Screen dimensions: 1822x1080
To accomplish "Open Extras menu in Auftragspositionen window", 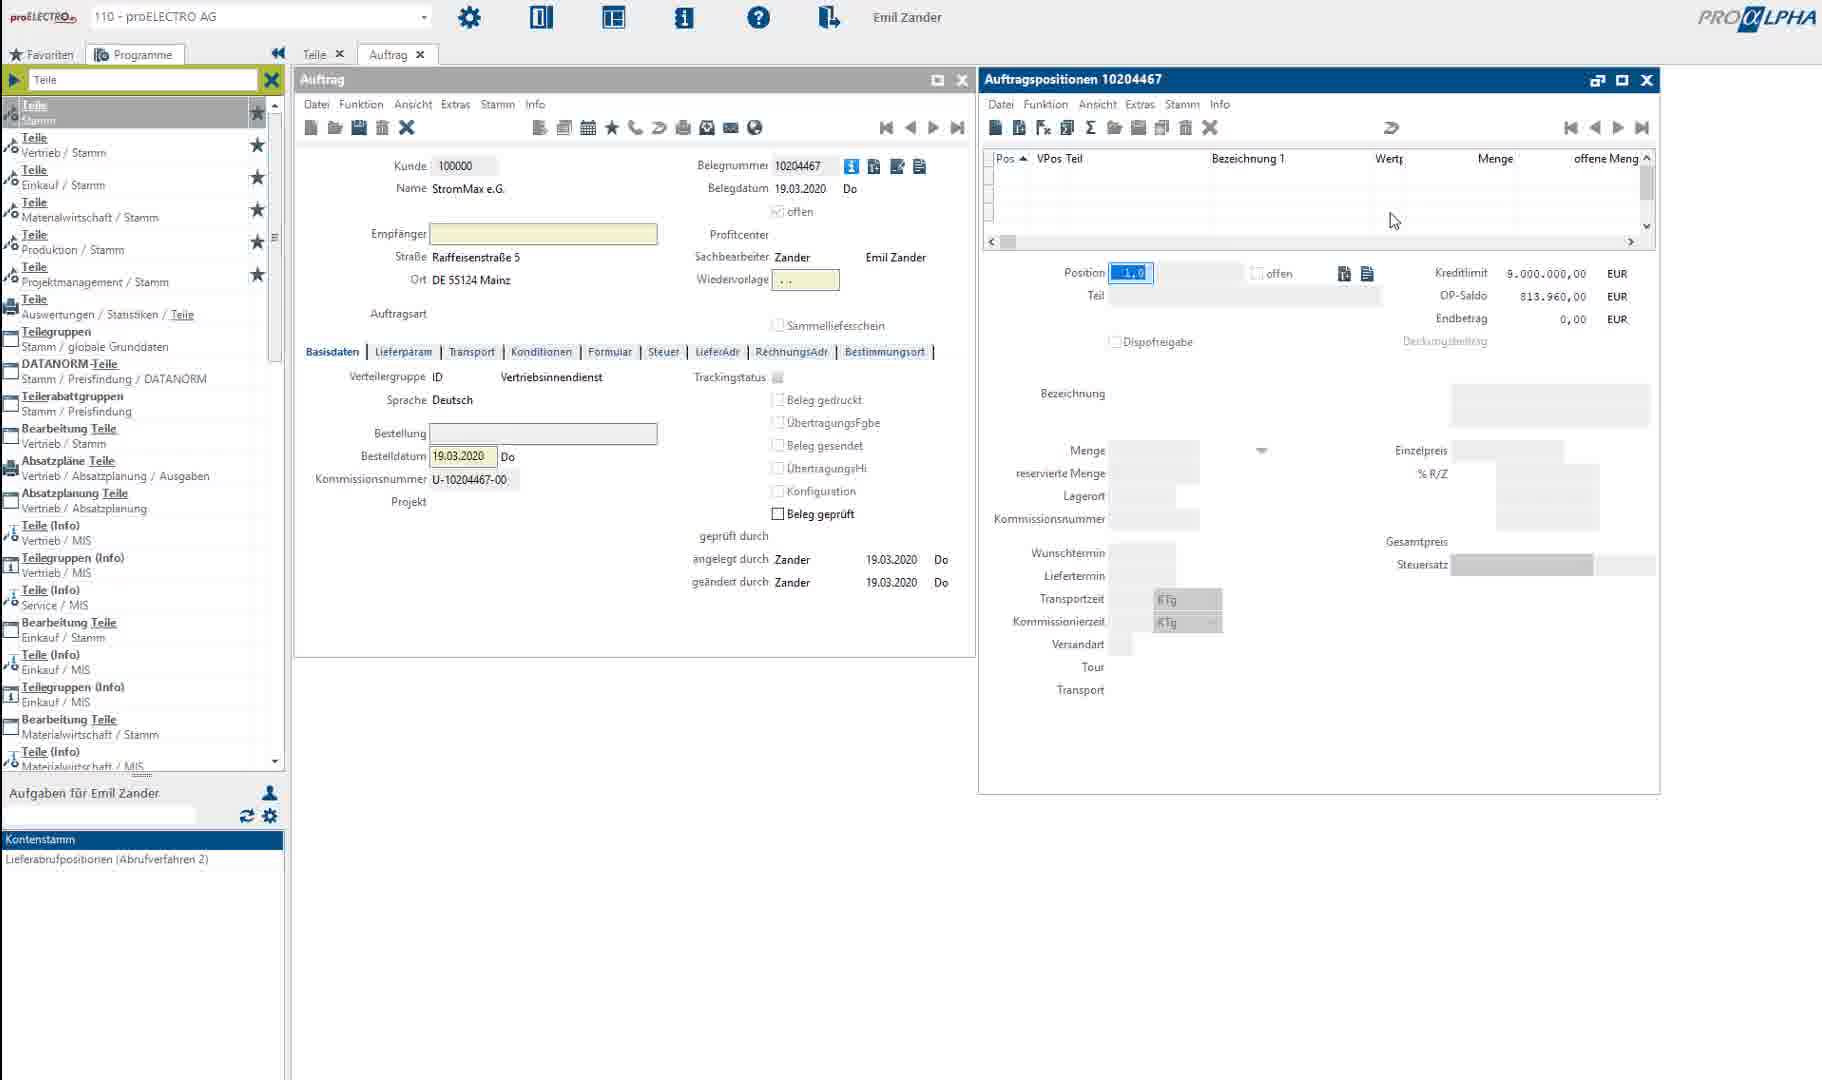I will (x=1140, y=104).
